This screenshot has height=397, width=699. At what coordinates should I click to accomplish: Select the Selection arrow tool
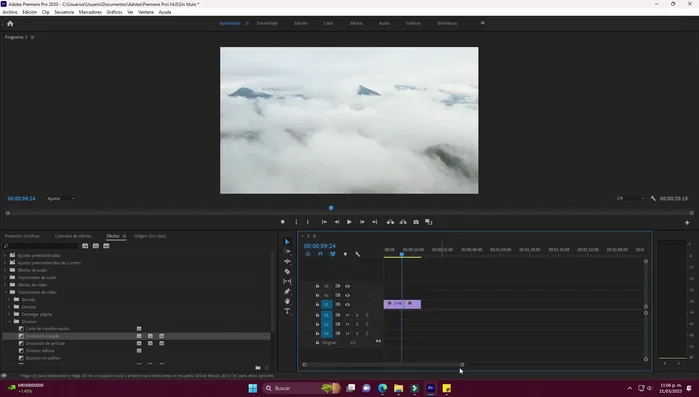(287, 241)
